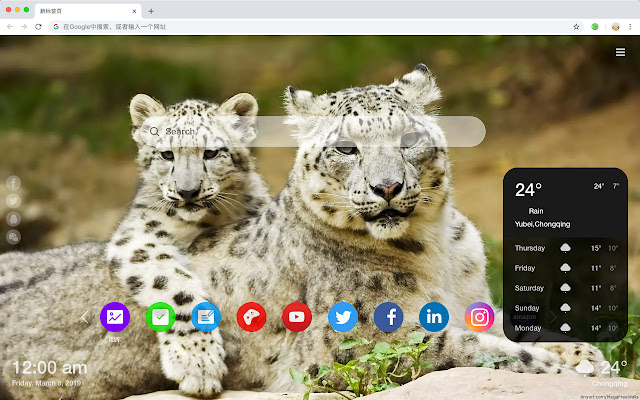The image size is (640, 400).
Task: Open the YouTube shortcut
Action: click(x=297, y=317)
